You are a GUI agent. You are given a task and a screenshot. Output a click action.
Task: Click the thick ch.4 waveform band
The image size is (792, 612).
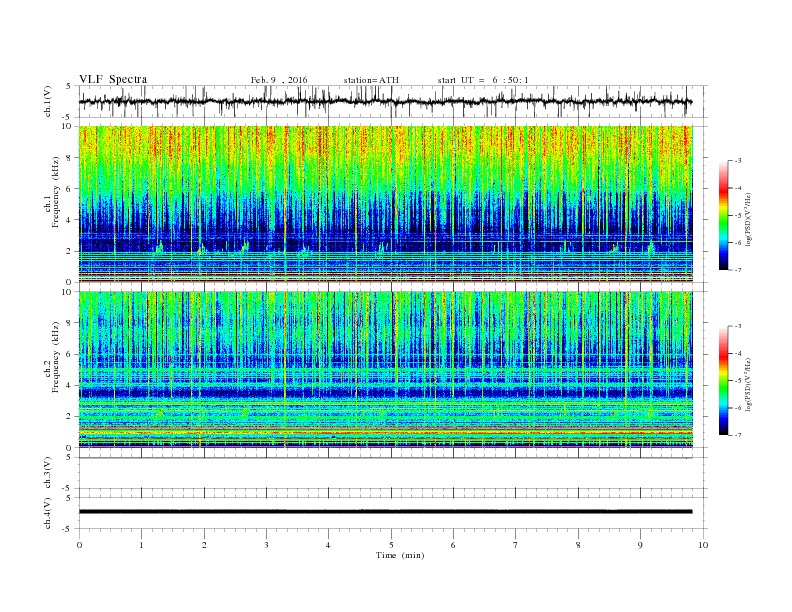385,512
